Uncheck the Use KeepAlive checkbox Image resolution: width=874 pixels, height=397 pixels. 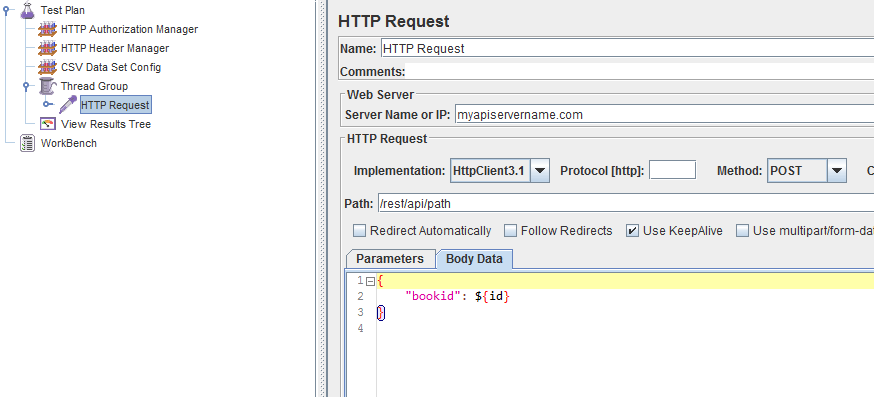pos(632,230)
